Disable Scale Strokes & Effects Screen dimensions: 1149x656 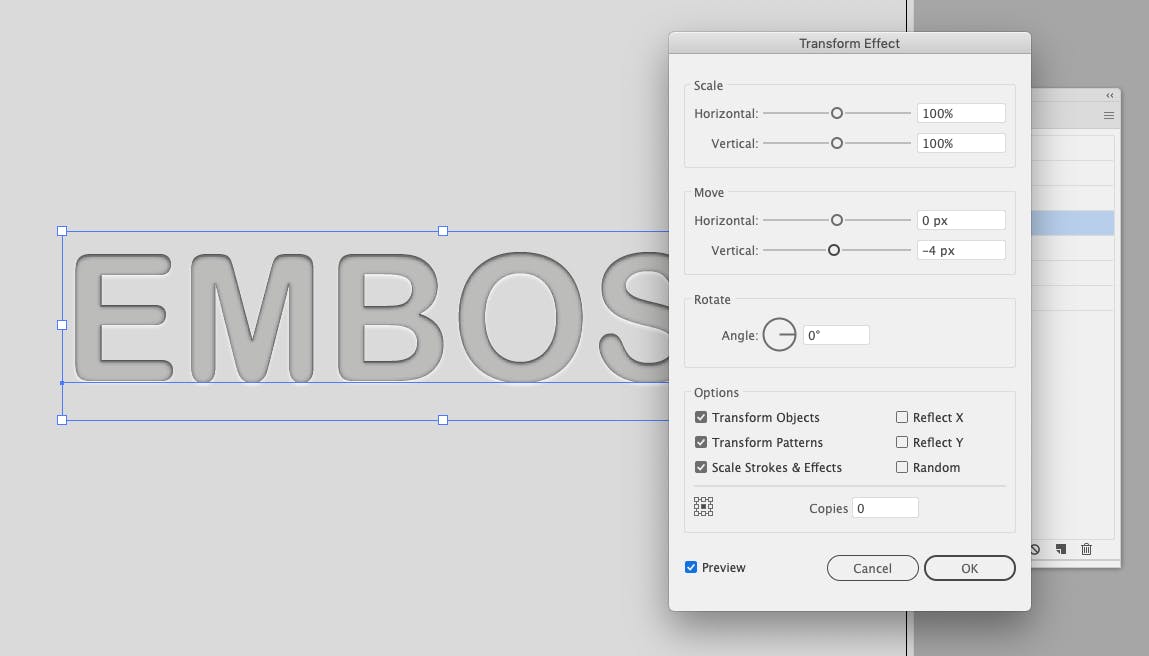700,467
